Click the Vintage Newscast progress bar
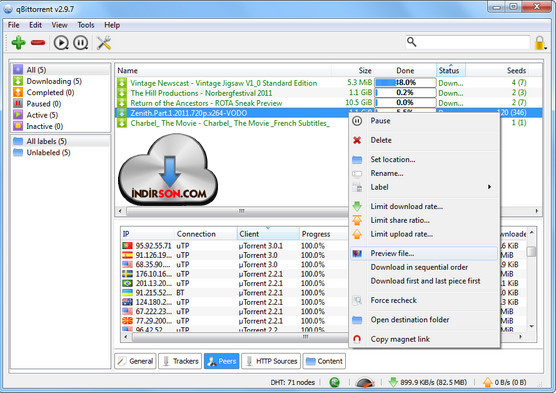This screenshot has width=556, height=393. coord(405,83)
